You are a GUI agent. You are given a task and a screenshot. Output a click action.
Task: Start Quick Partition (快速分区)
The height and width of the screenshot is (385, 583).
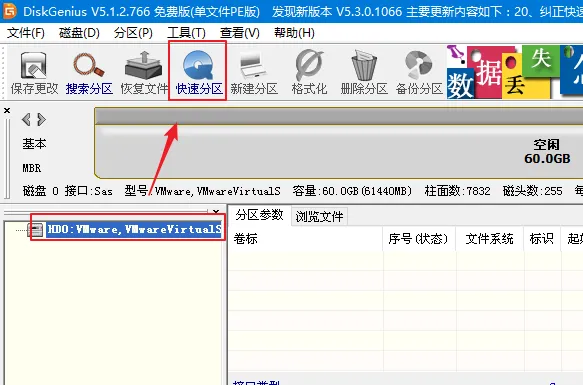pos(199,73)
